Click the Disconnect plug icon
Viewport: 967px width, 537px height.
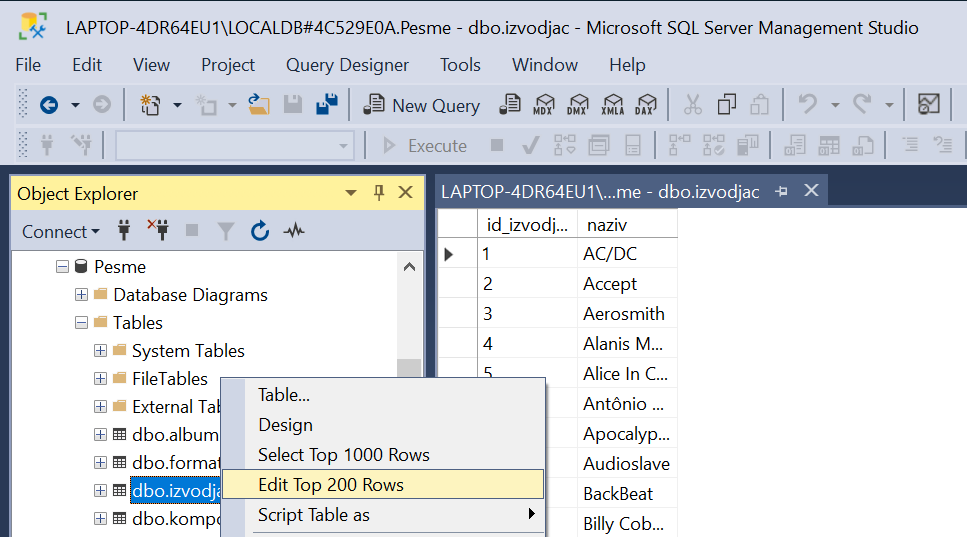pos(158,230)
